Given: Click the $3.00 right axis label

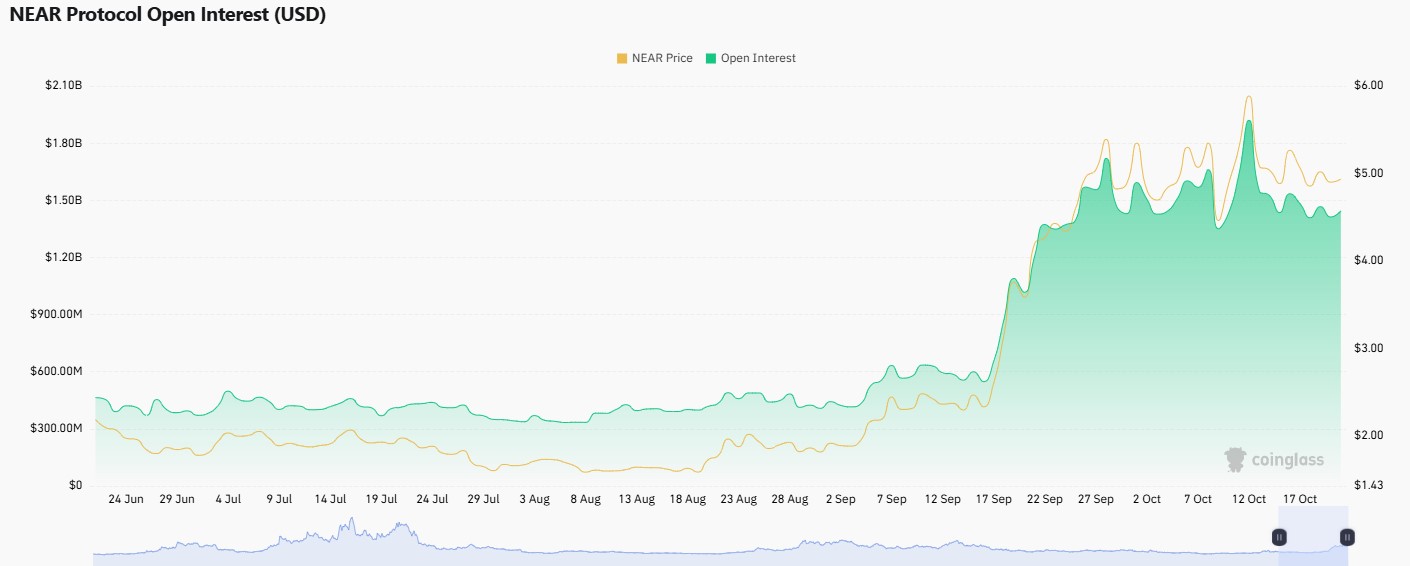Looking at the screenshot, I should pos(1368,348).
